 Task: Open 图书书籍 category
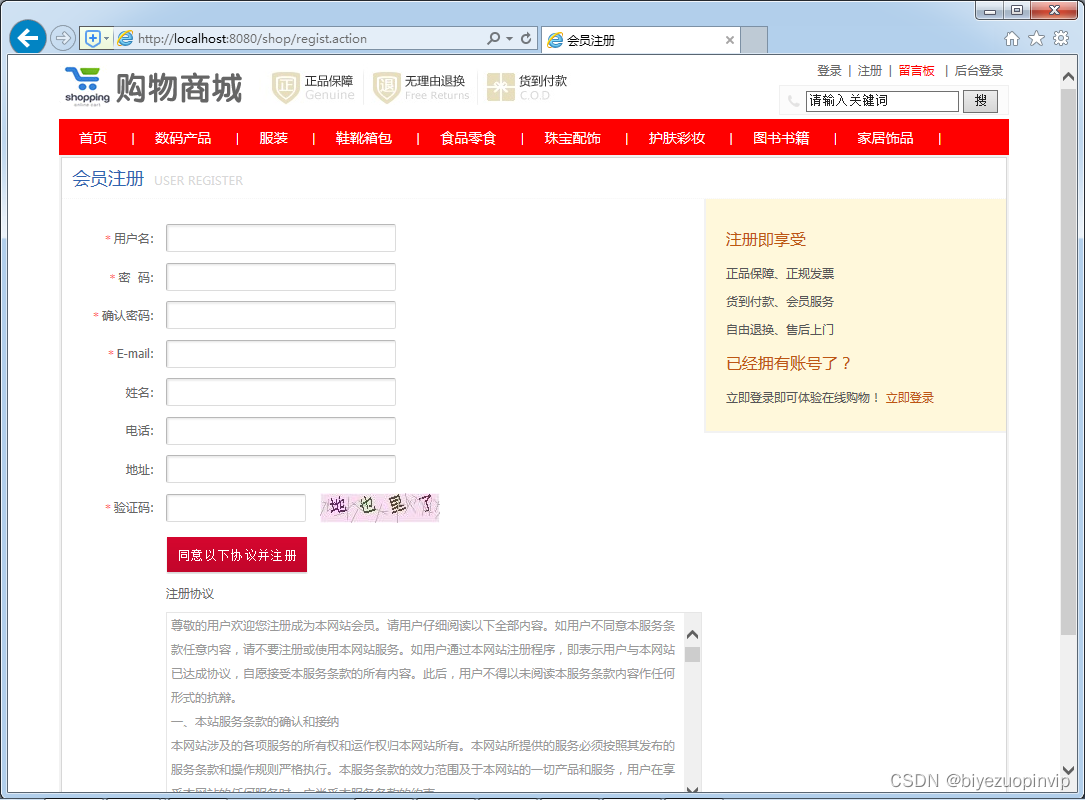point(781,138)
